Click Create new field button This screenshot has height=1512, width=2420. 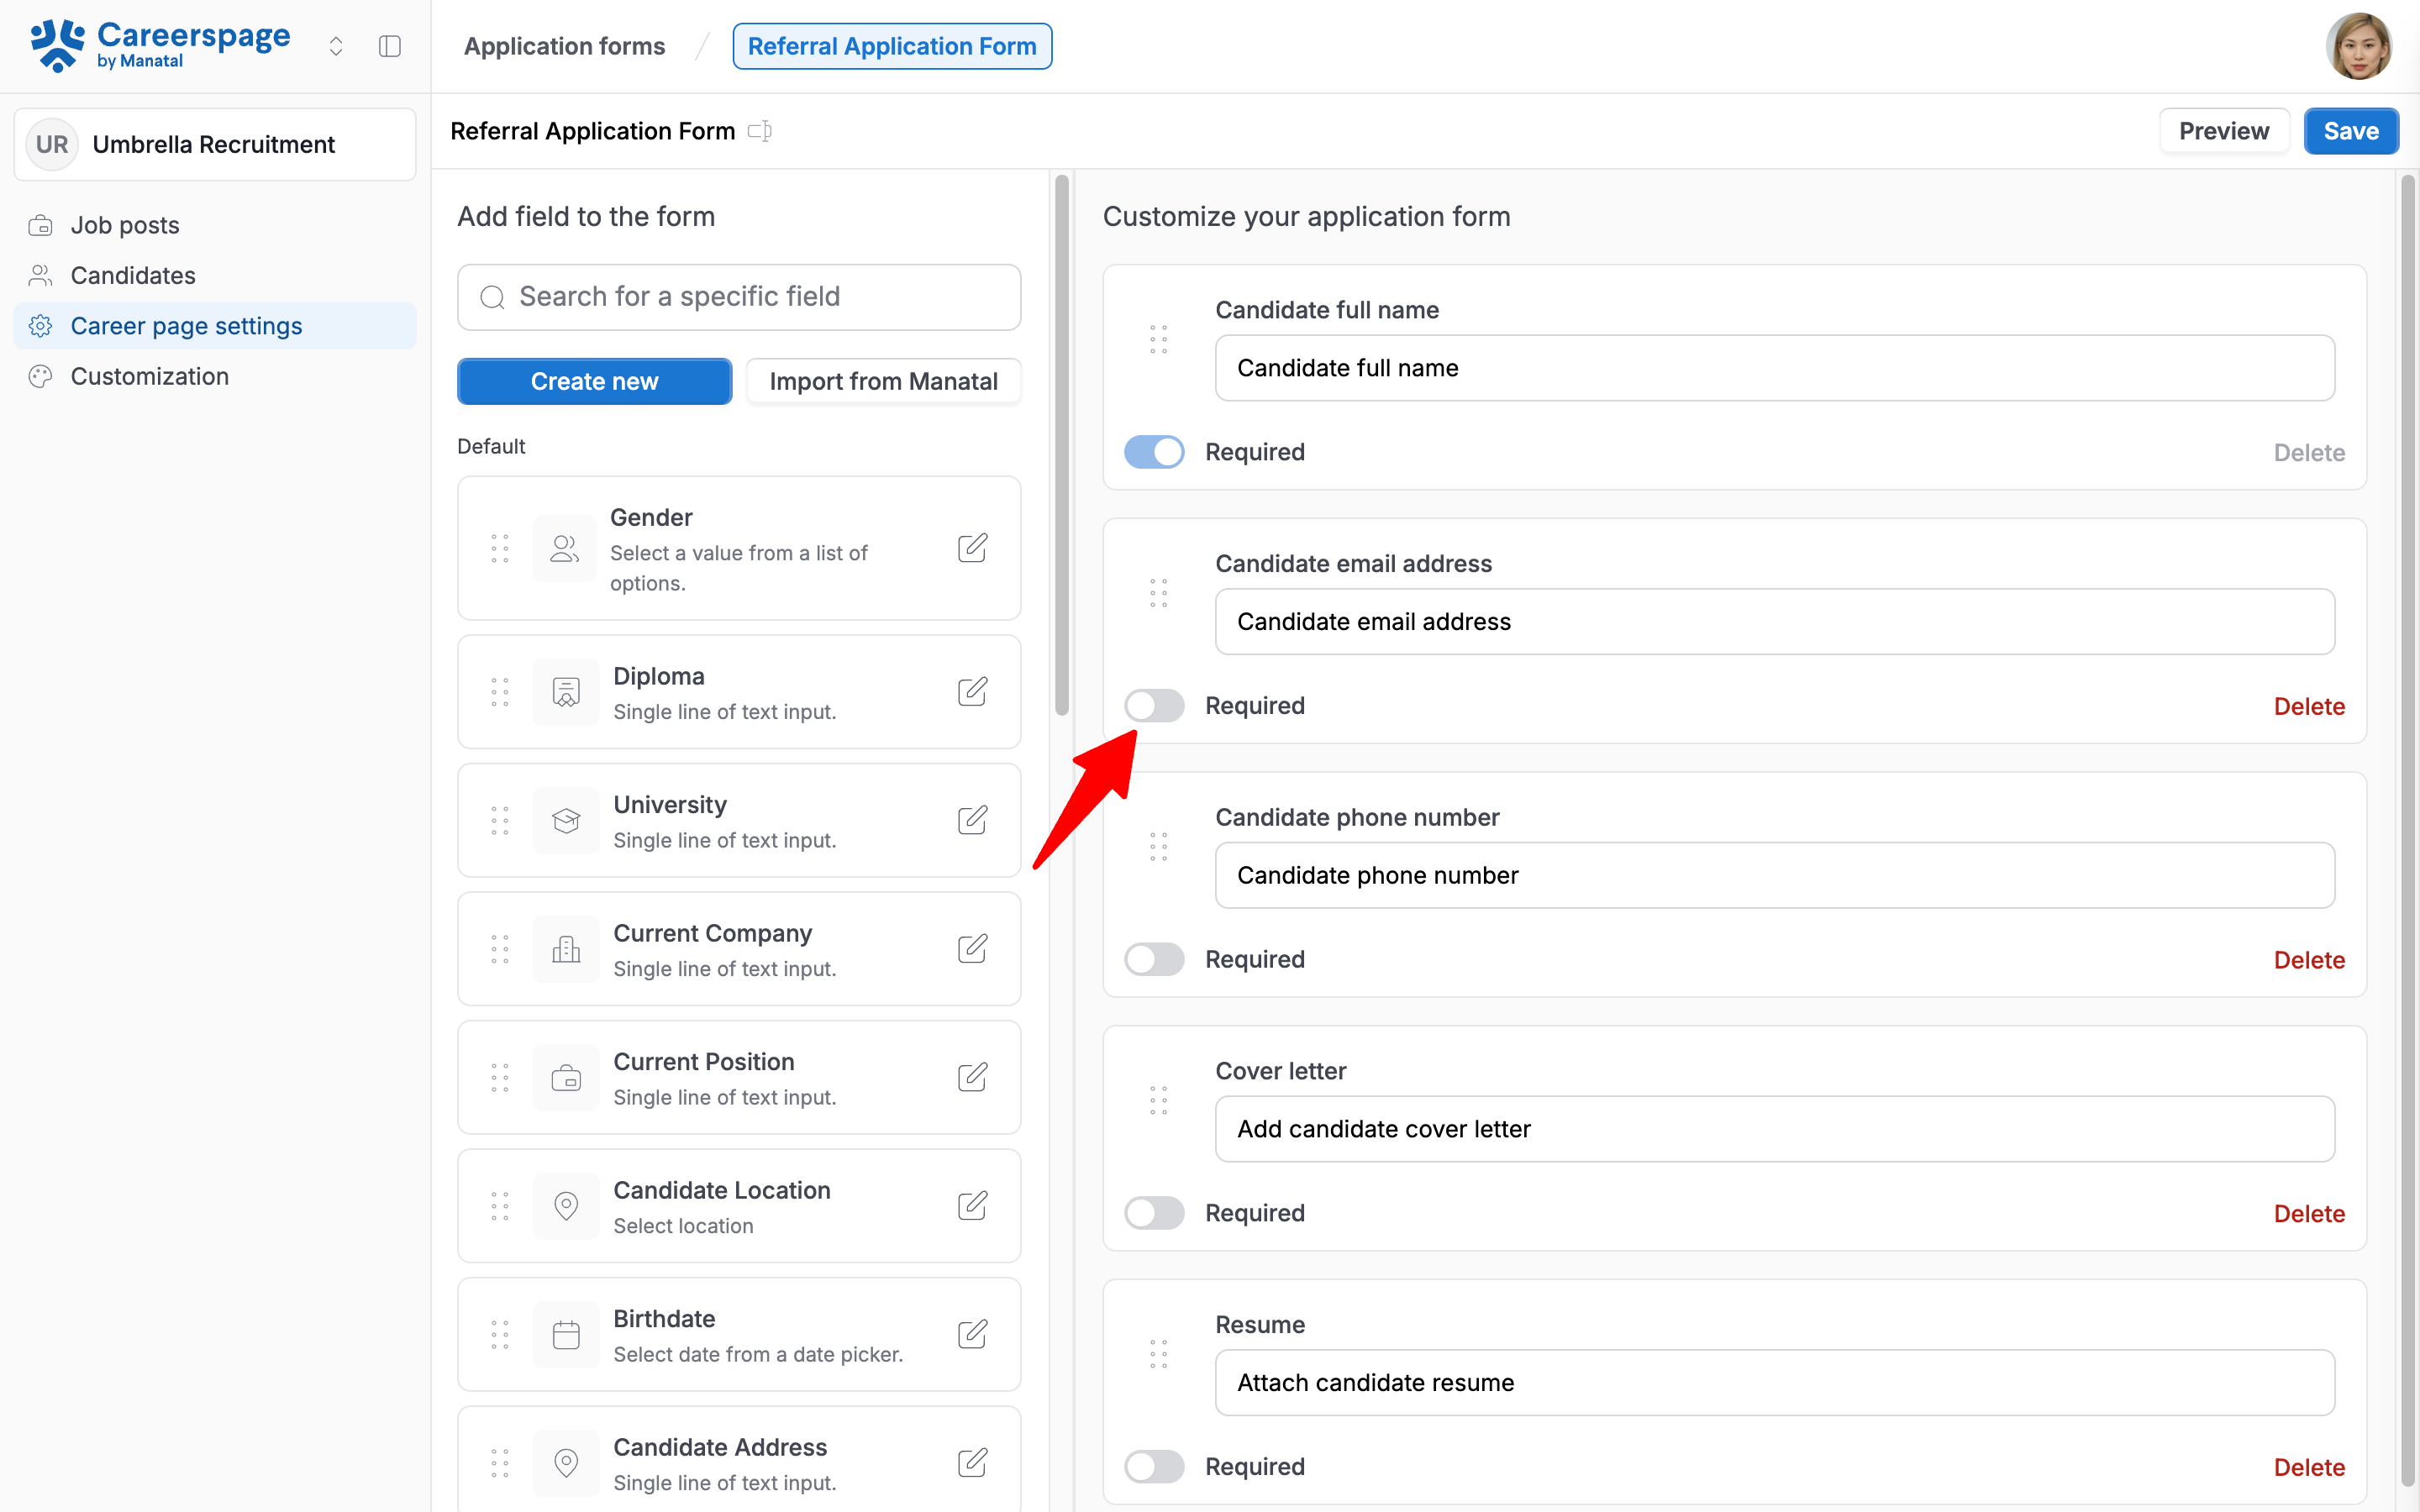[x=594, y=381]
